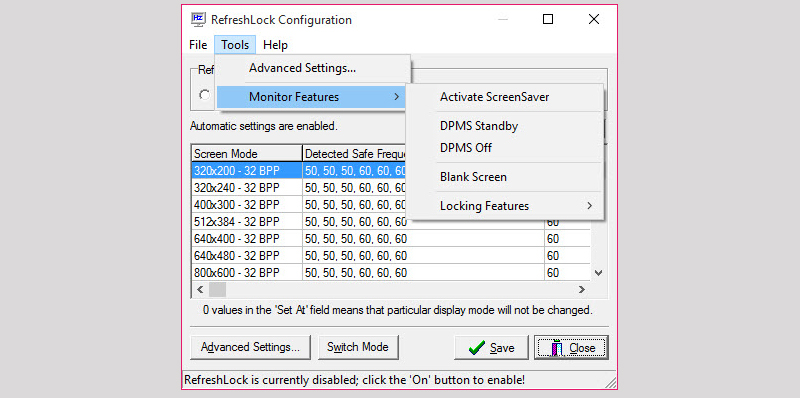Expand the Locking Features submenu
800x398 pixels.
505,206
